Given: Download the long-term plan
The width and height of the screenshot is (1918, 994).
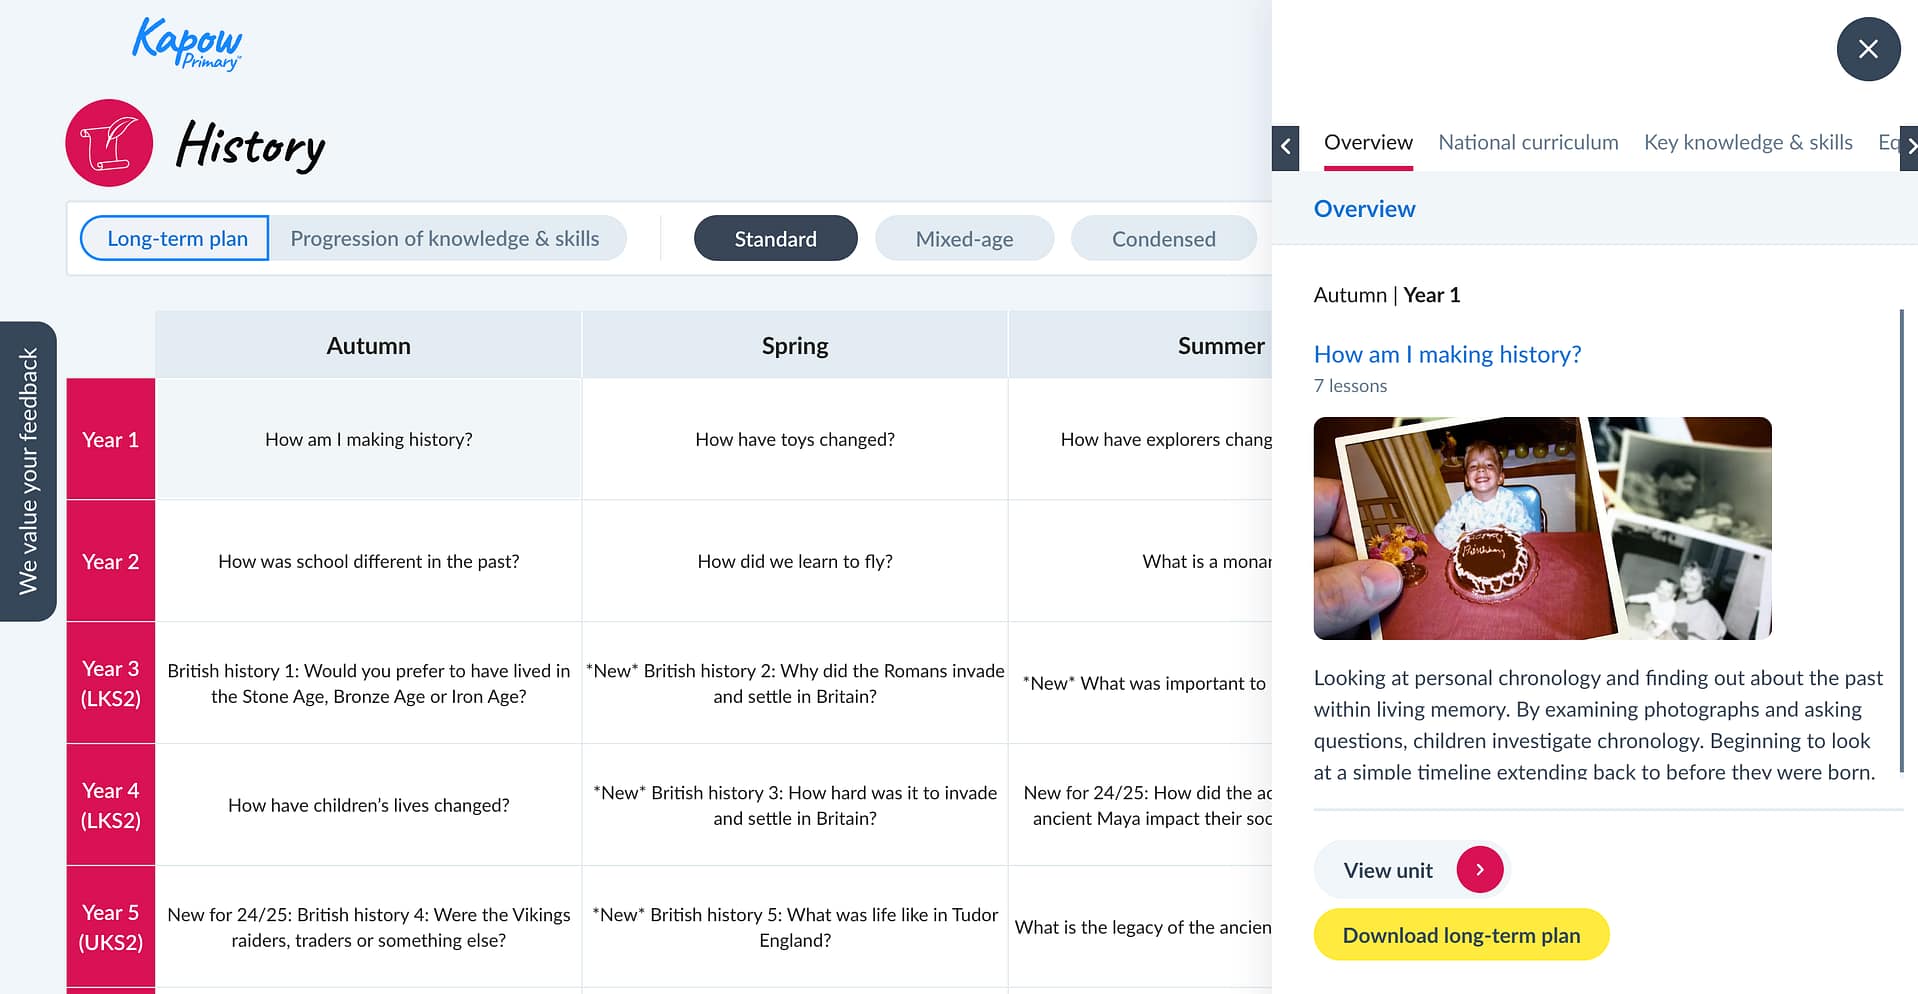Looking at the screenshot, I should (x=1460, y=935).
